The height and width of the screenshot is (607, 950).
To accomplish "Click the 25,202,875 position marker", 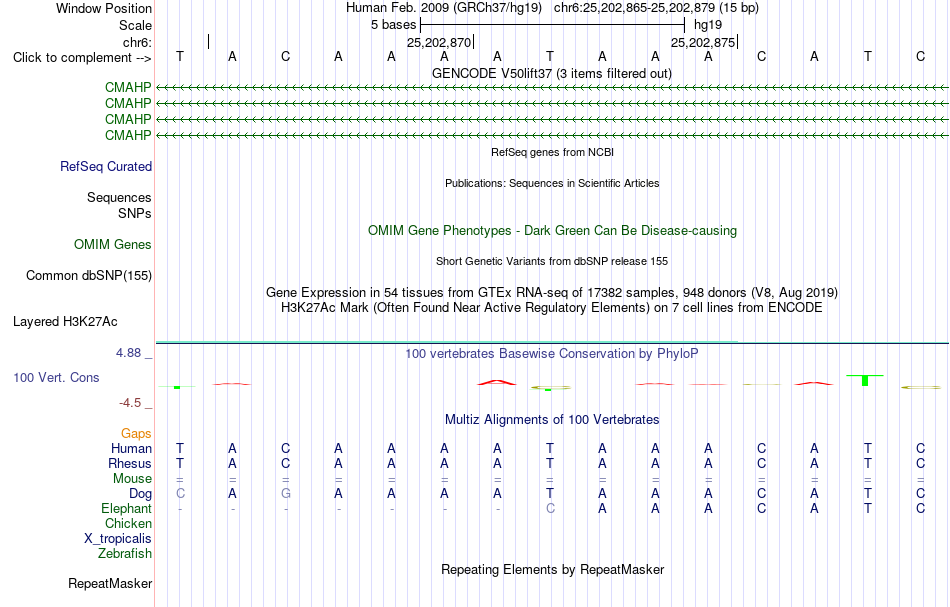I will click(x=703, y=42).
